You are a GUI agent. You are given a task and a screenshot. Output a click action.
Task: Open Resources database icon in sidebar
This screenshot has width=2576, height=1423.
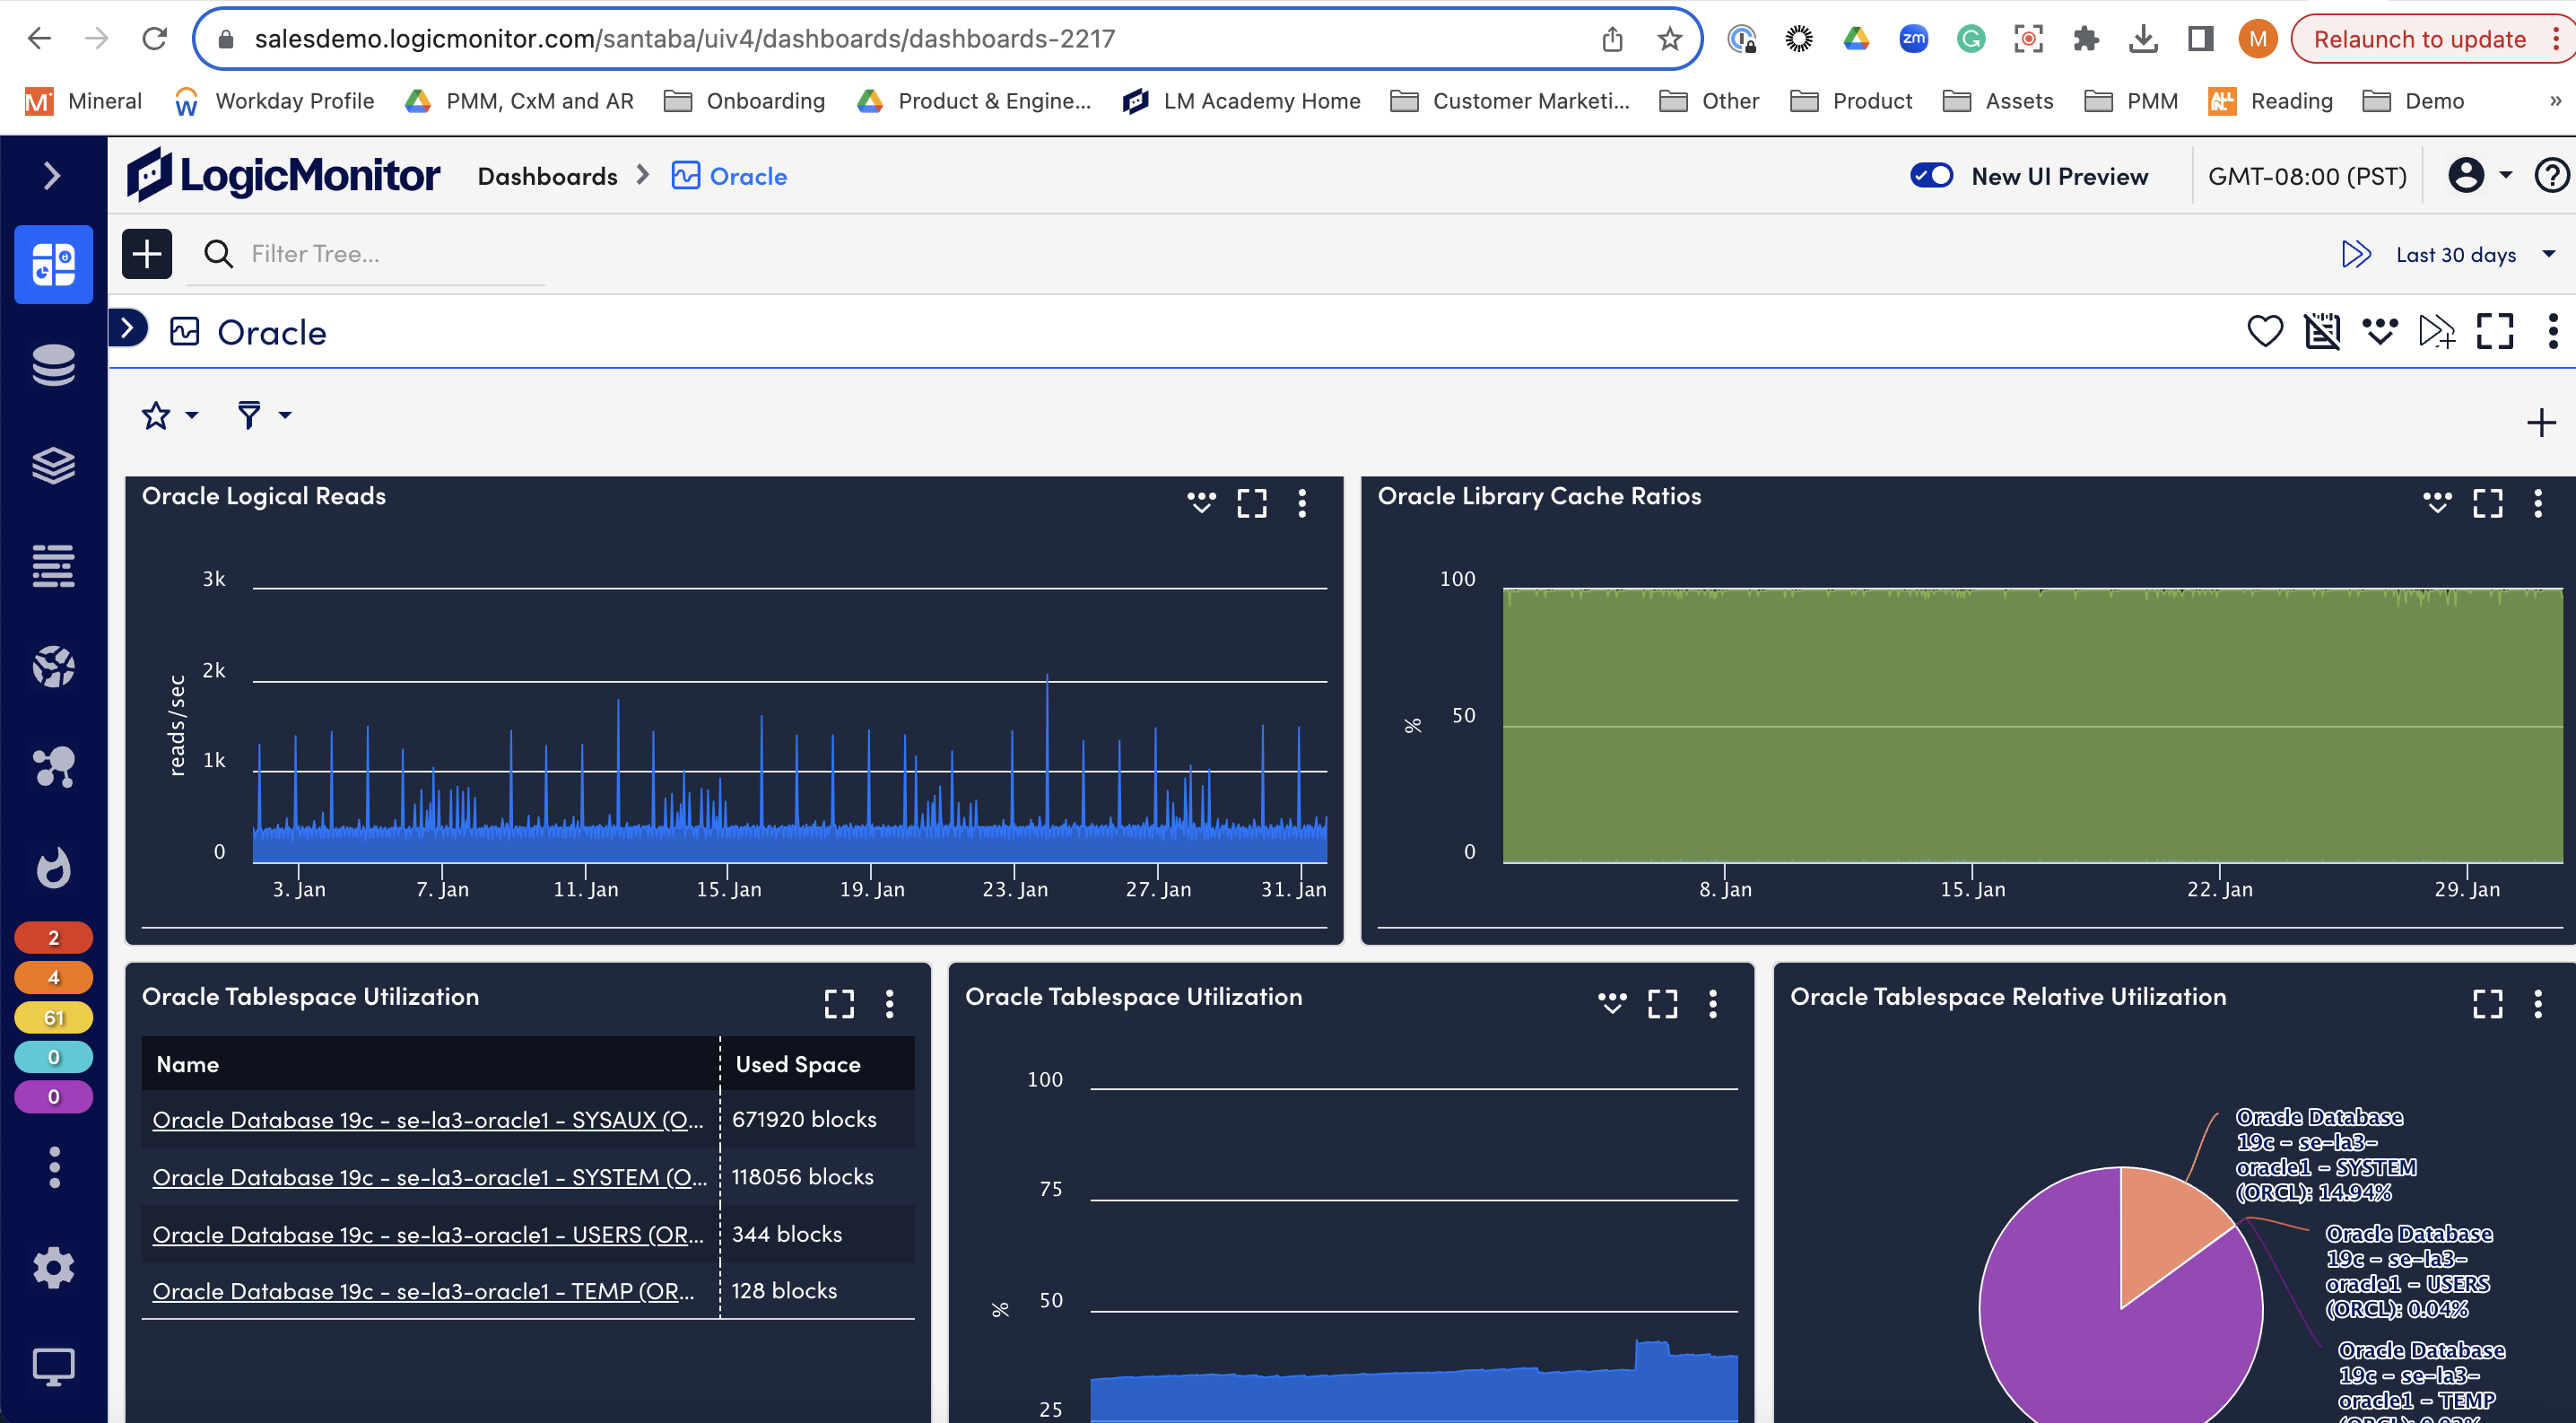point(53,365)
